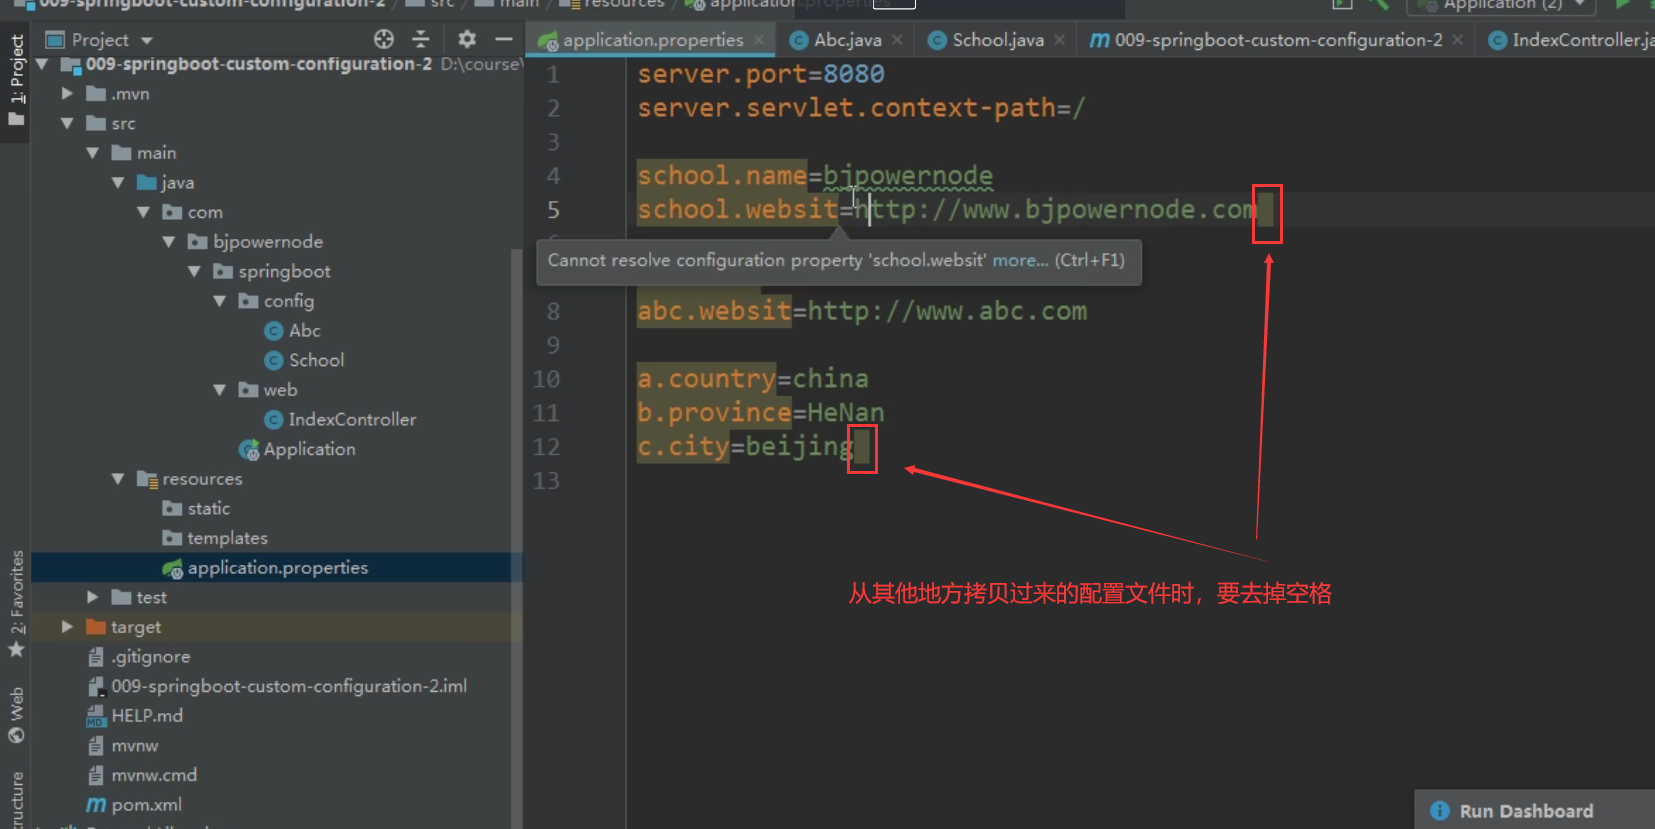
Task: Click the abc.websit property line
Action: tap(862, 311)
